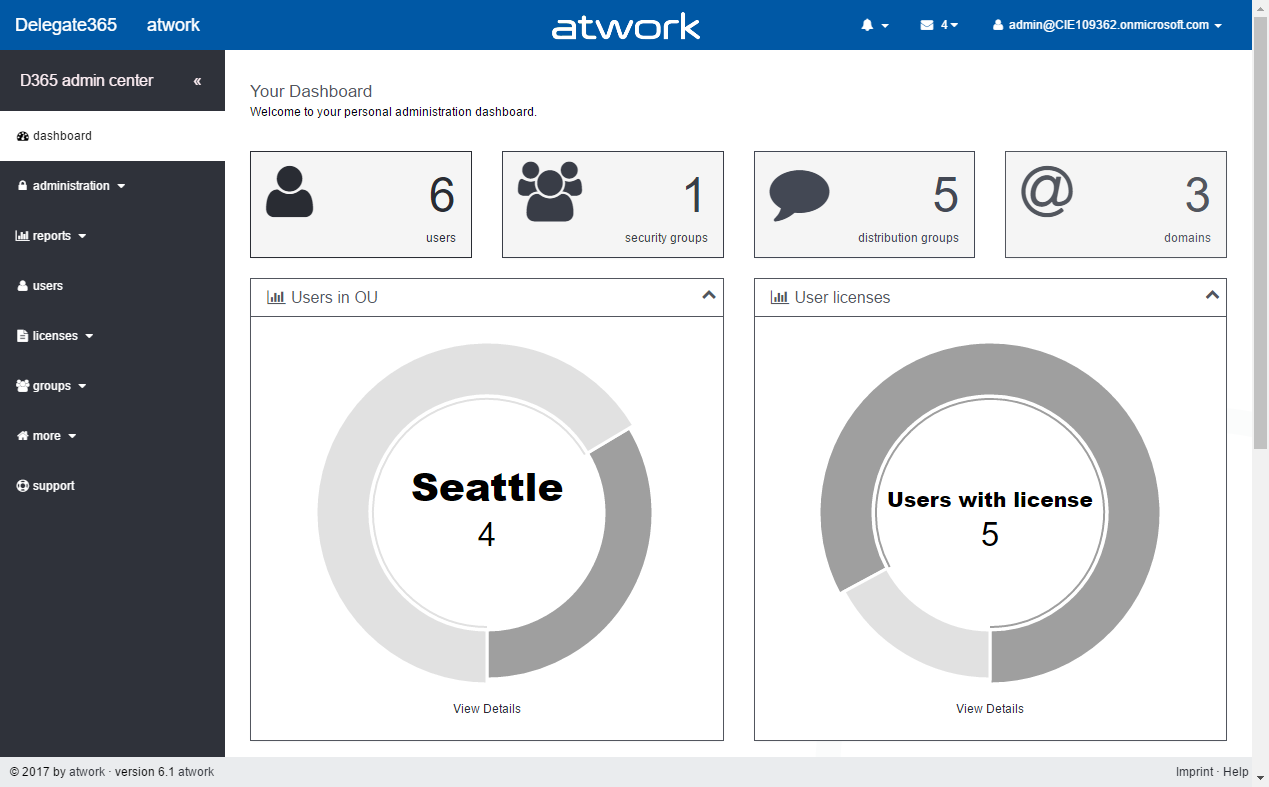
Task: Click the group icon next to groups menu
Action: tap(23, 386)
